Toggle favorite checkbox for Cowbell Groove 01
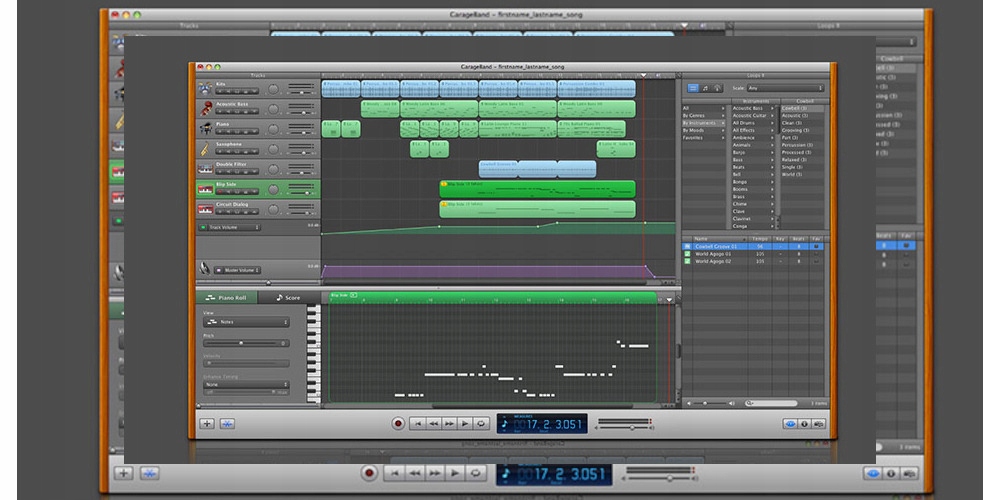Image resolution: width=1000 pixels, height=500 pixels. [x=816, y=246]
